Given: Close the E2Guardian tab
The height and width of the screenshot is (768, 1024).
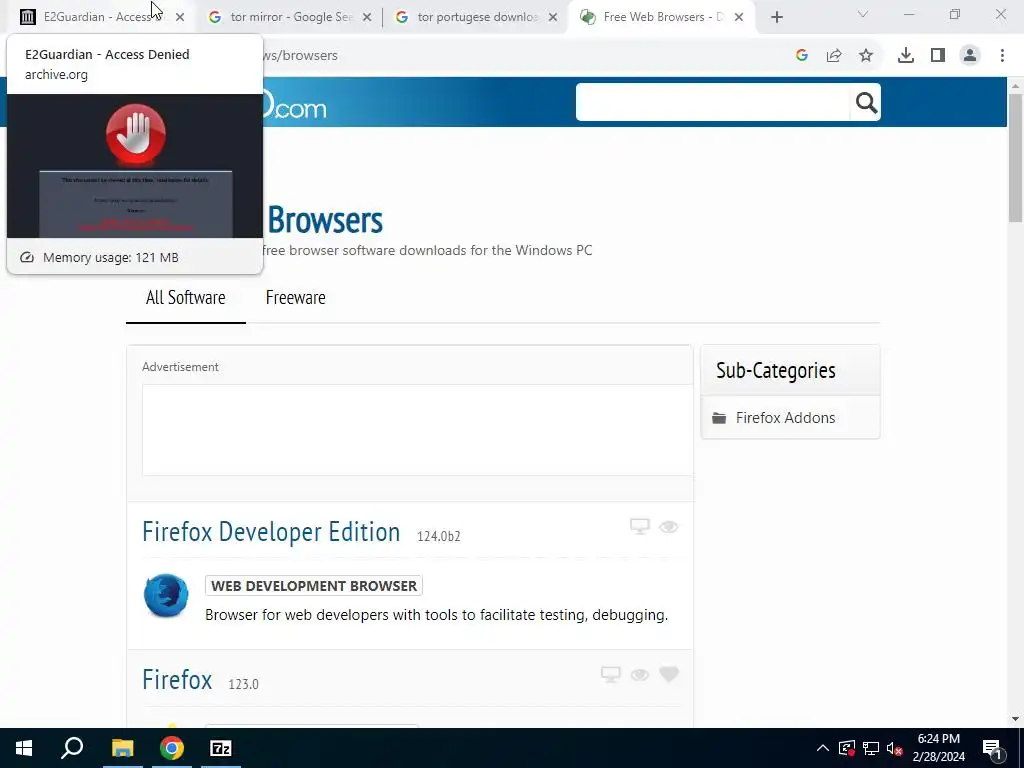Looking at the screenshot, I should click(x=180, y=18).
